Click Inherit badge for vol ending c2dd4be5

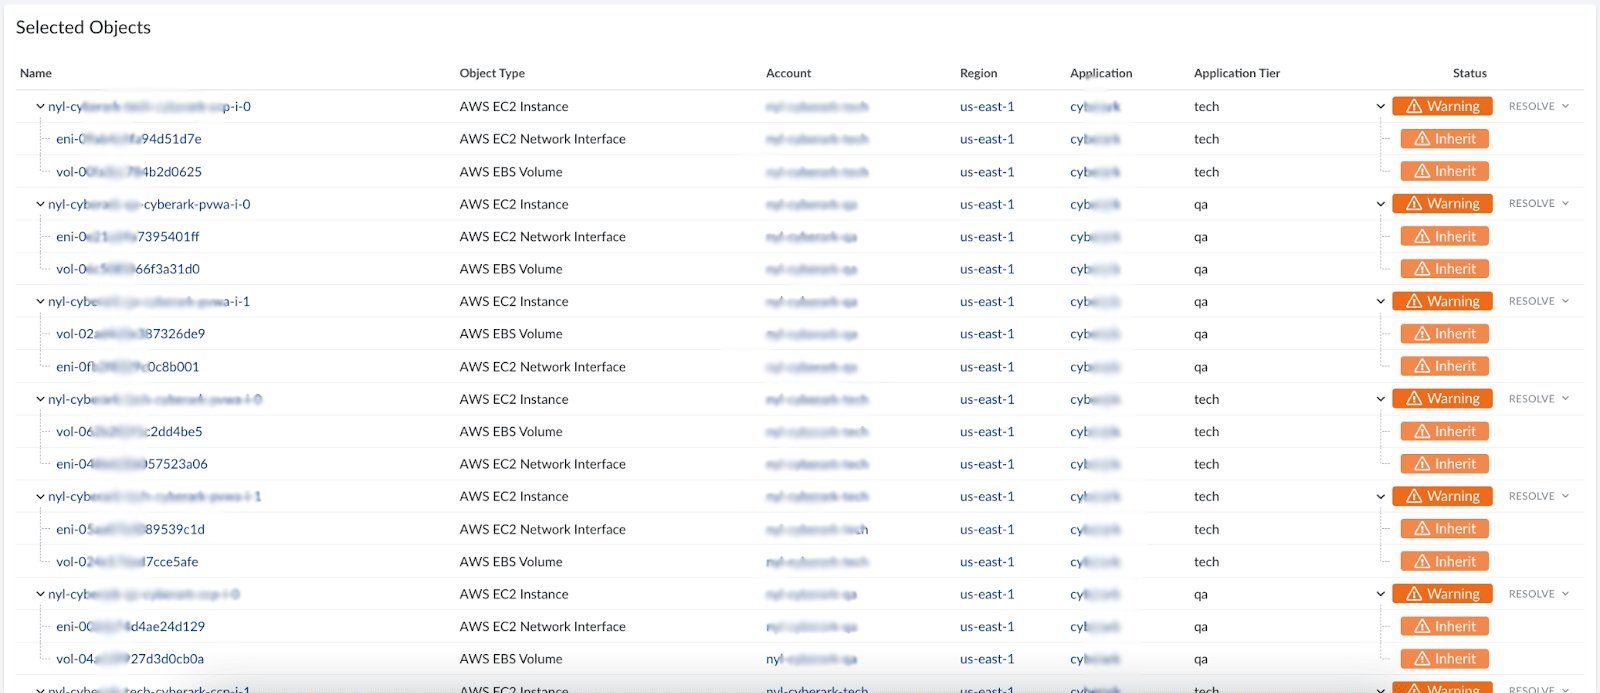click(1445, 431)
